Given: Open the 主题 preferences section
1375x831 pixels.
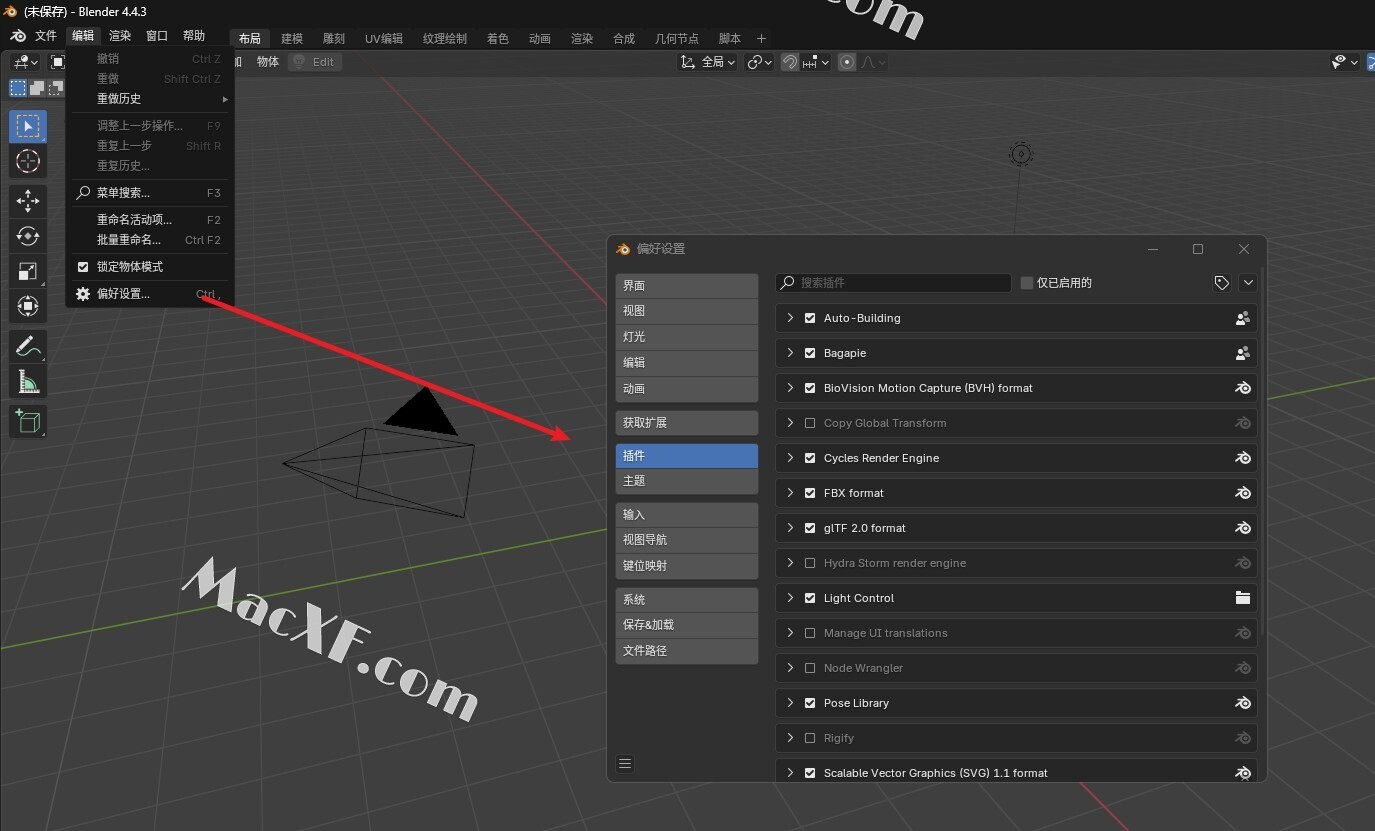Looking at the screenshot, I should 687,481.
